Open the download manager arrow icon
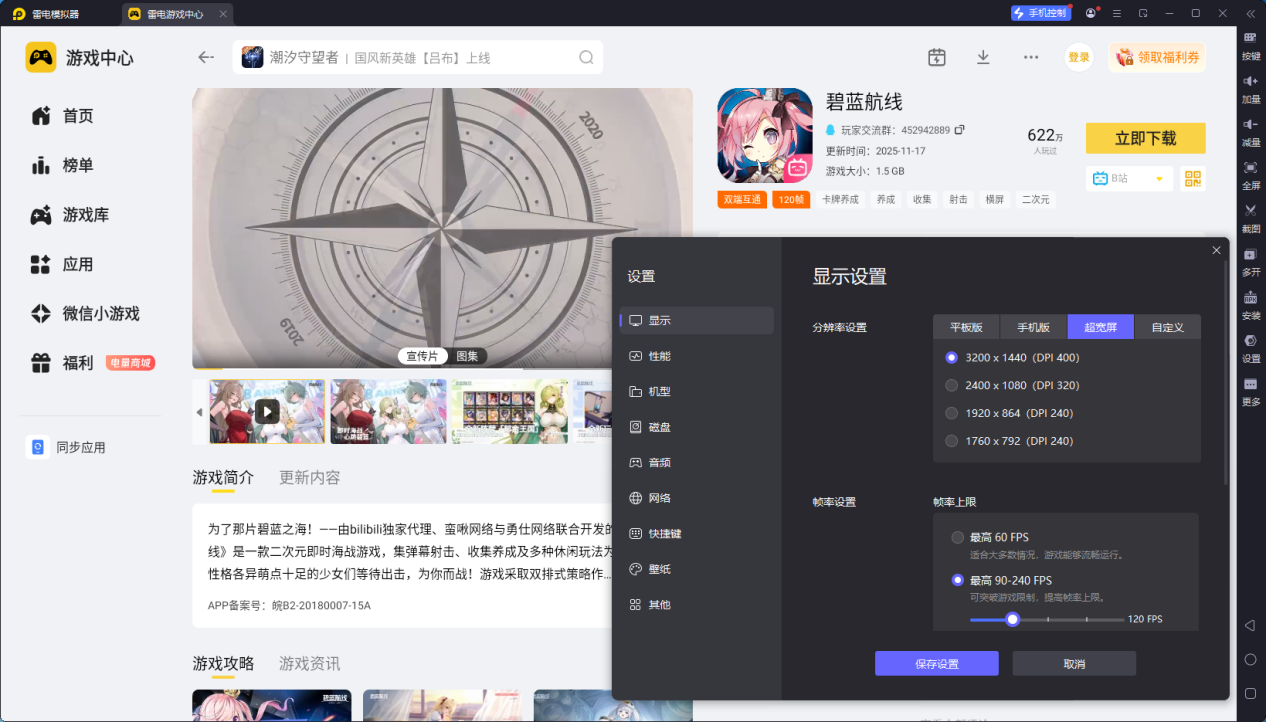This screenshot has width=1266, height=722. point(983,57)
